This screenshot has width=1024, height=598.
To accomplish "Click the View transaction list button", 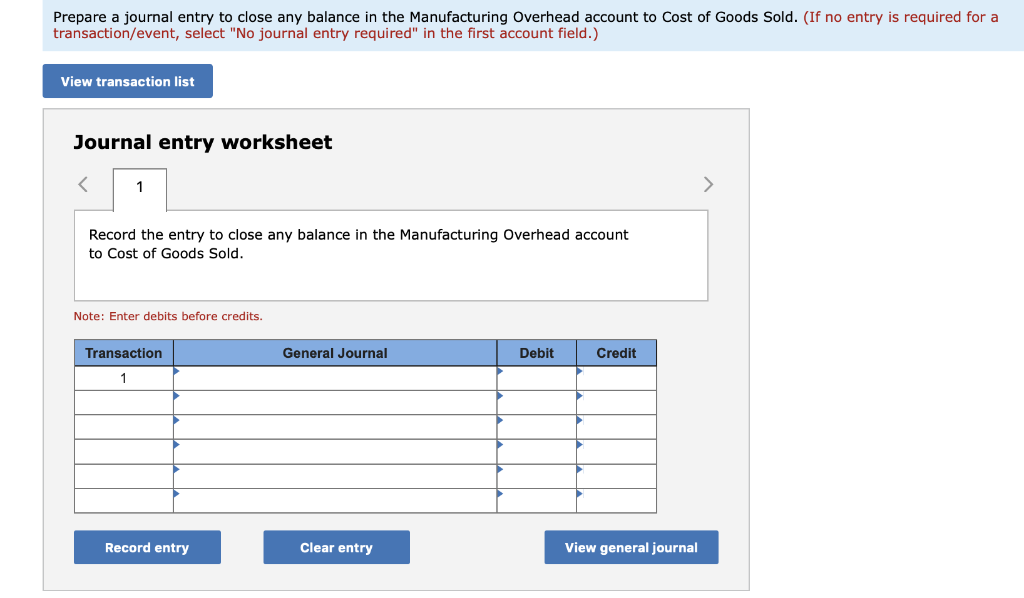I will pyautogui.click(x=127, y=81).
